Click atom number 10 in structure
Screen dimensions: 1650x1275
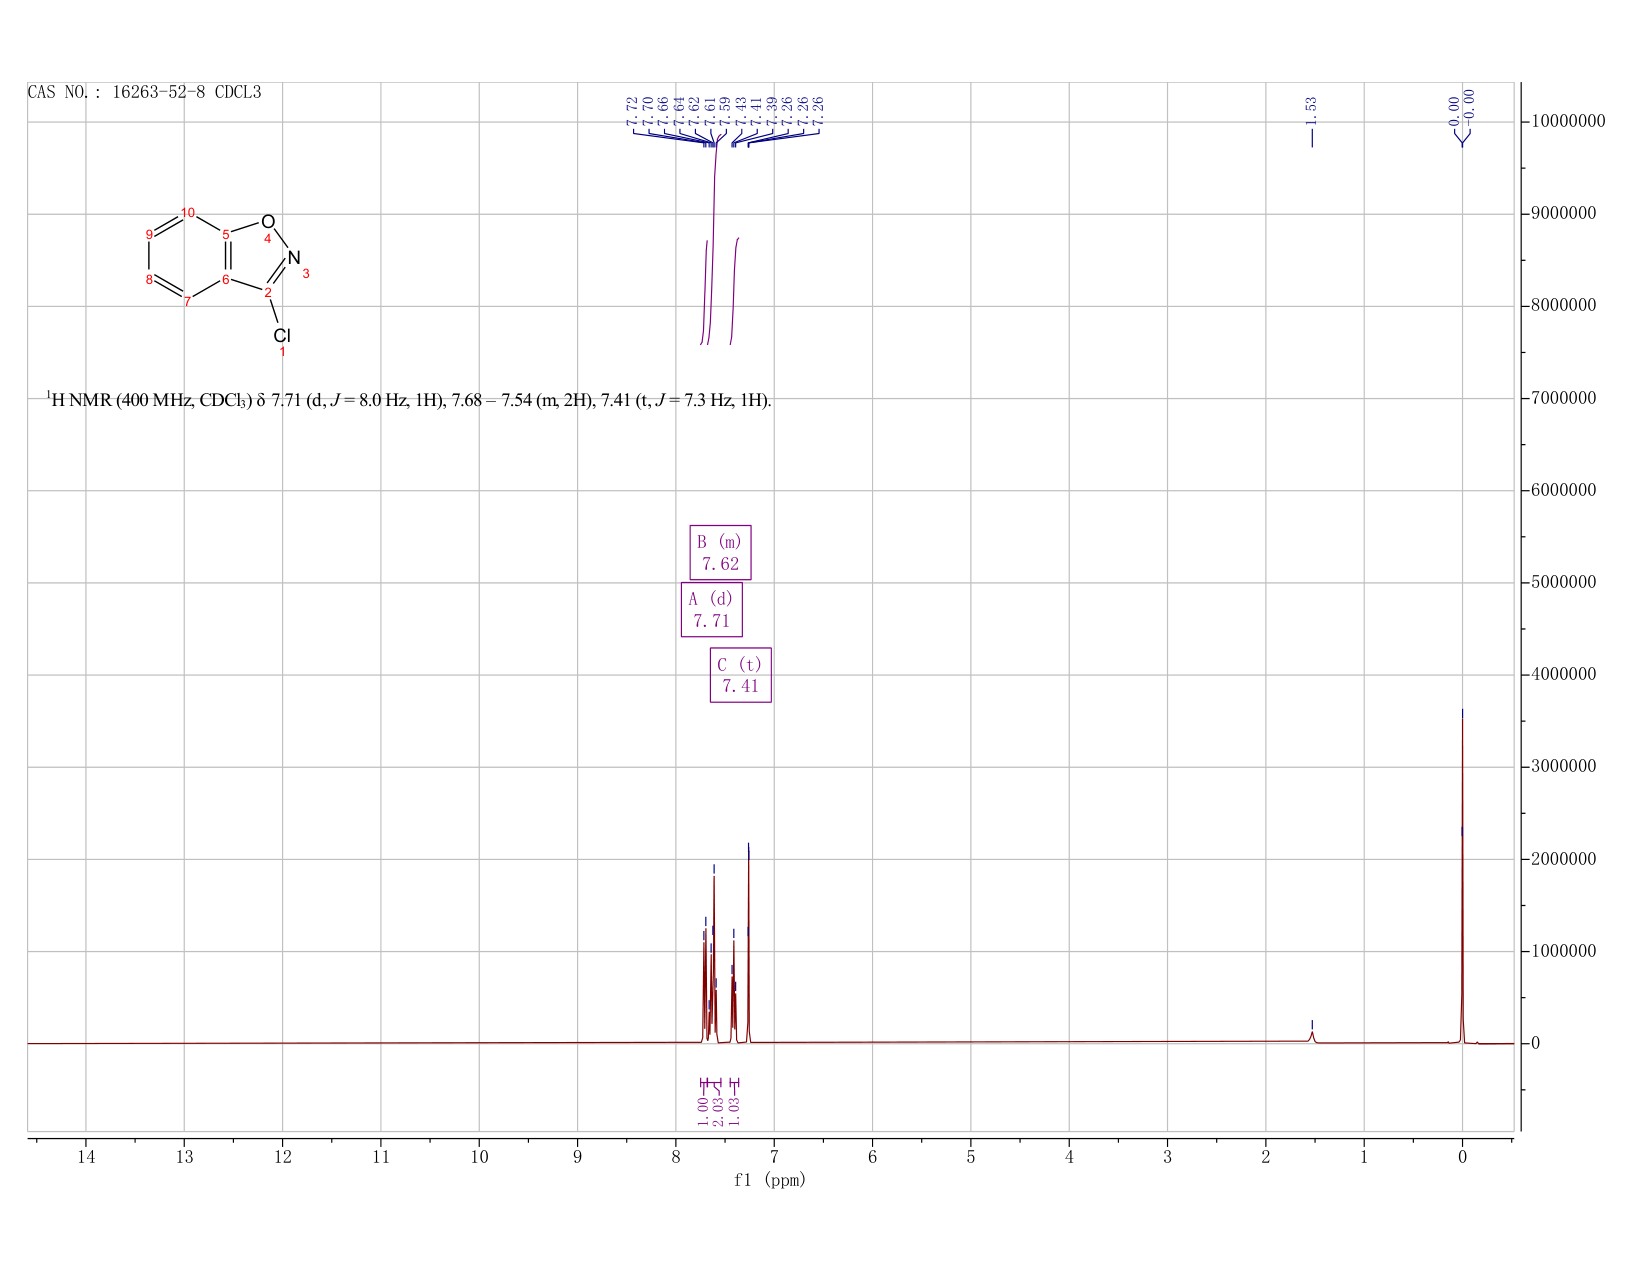[x=188, y=212]
